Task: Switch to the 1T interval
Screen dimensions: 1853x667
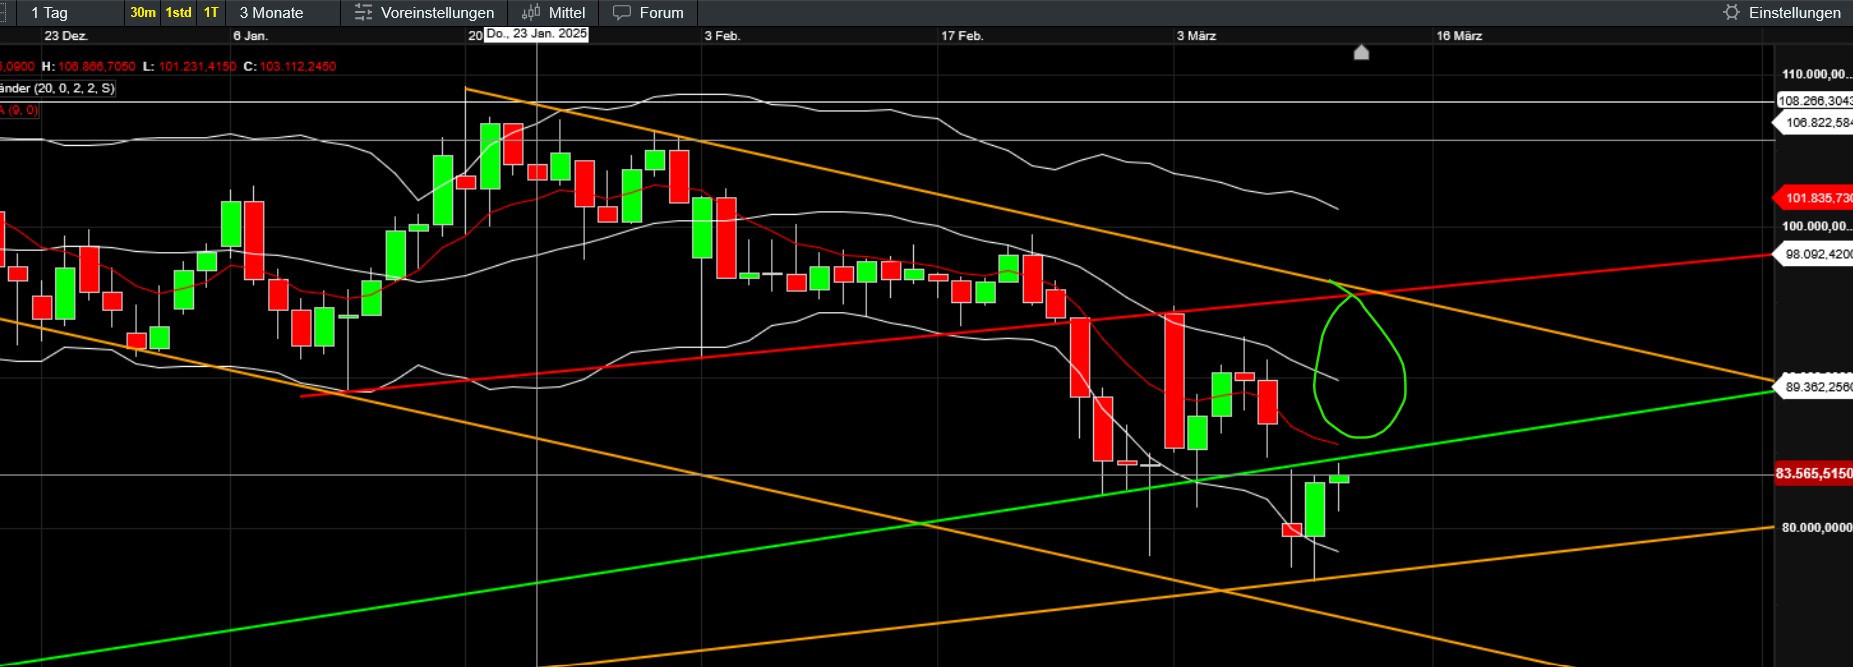Action: [x=211, y=13]
